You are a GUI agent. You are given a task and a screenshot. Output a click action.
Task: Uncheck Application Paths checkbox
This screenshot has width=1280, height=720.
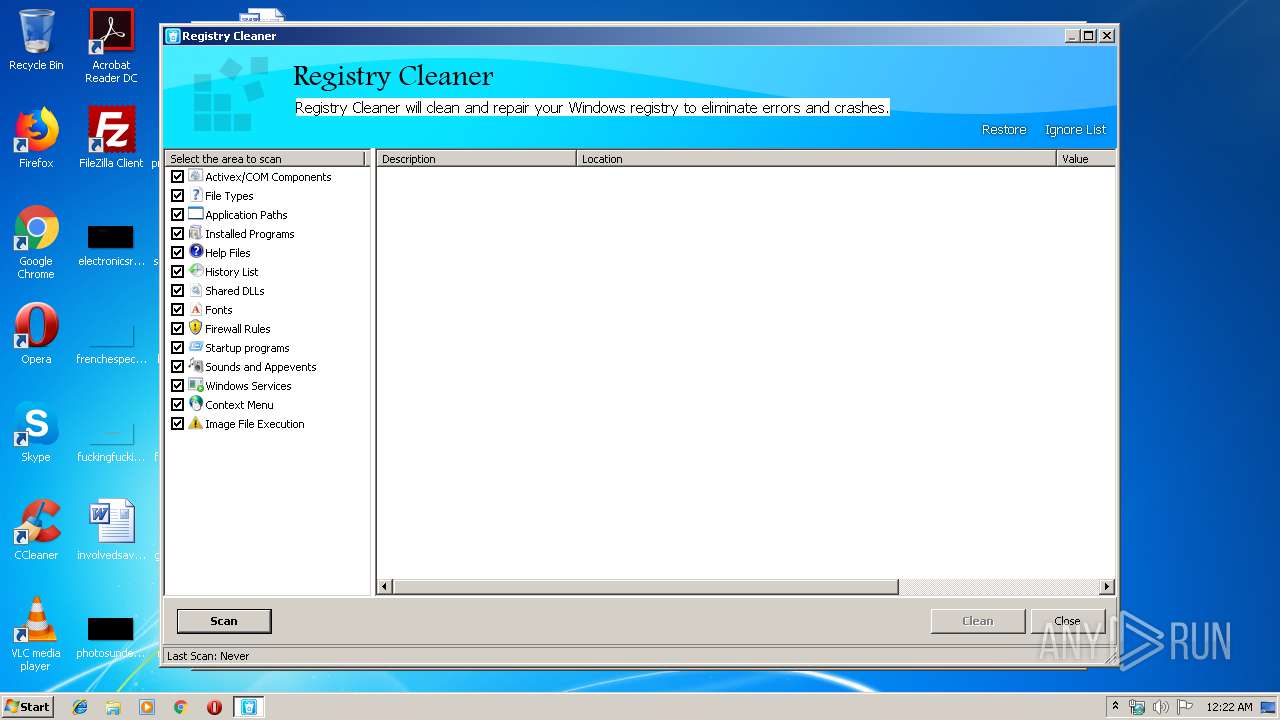(177, 214)
